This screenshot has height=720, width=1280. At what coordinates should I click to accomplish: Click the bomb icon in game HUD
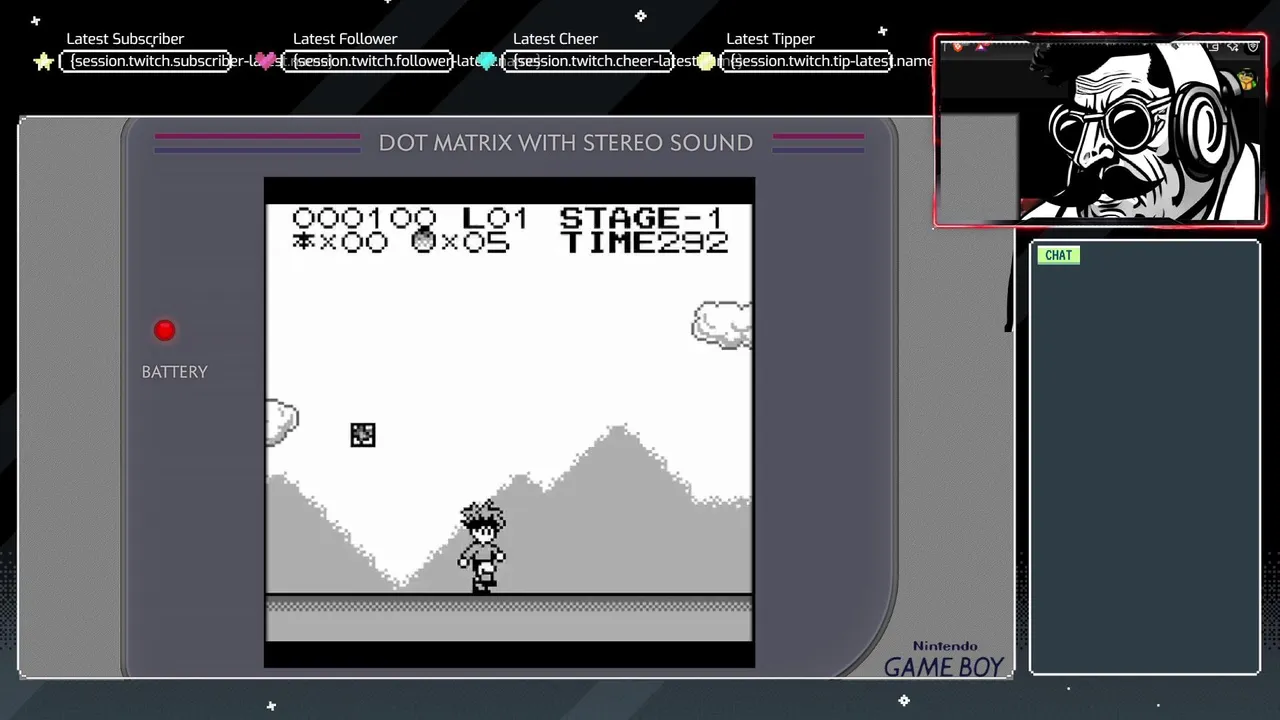[x=424, y=240]
